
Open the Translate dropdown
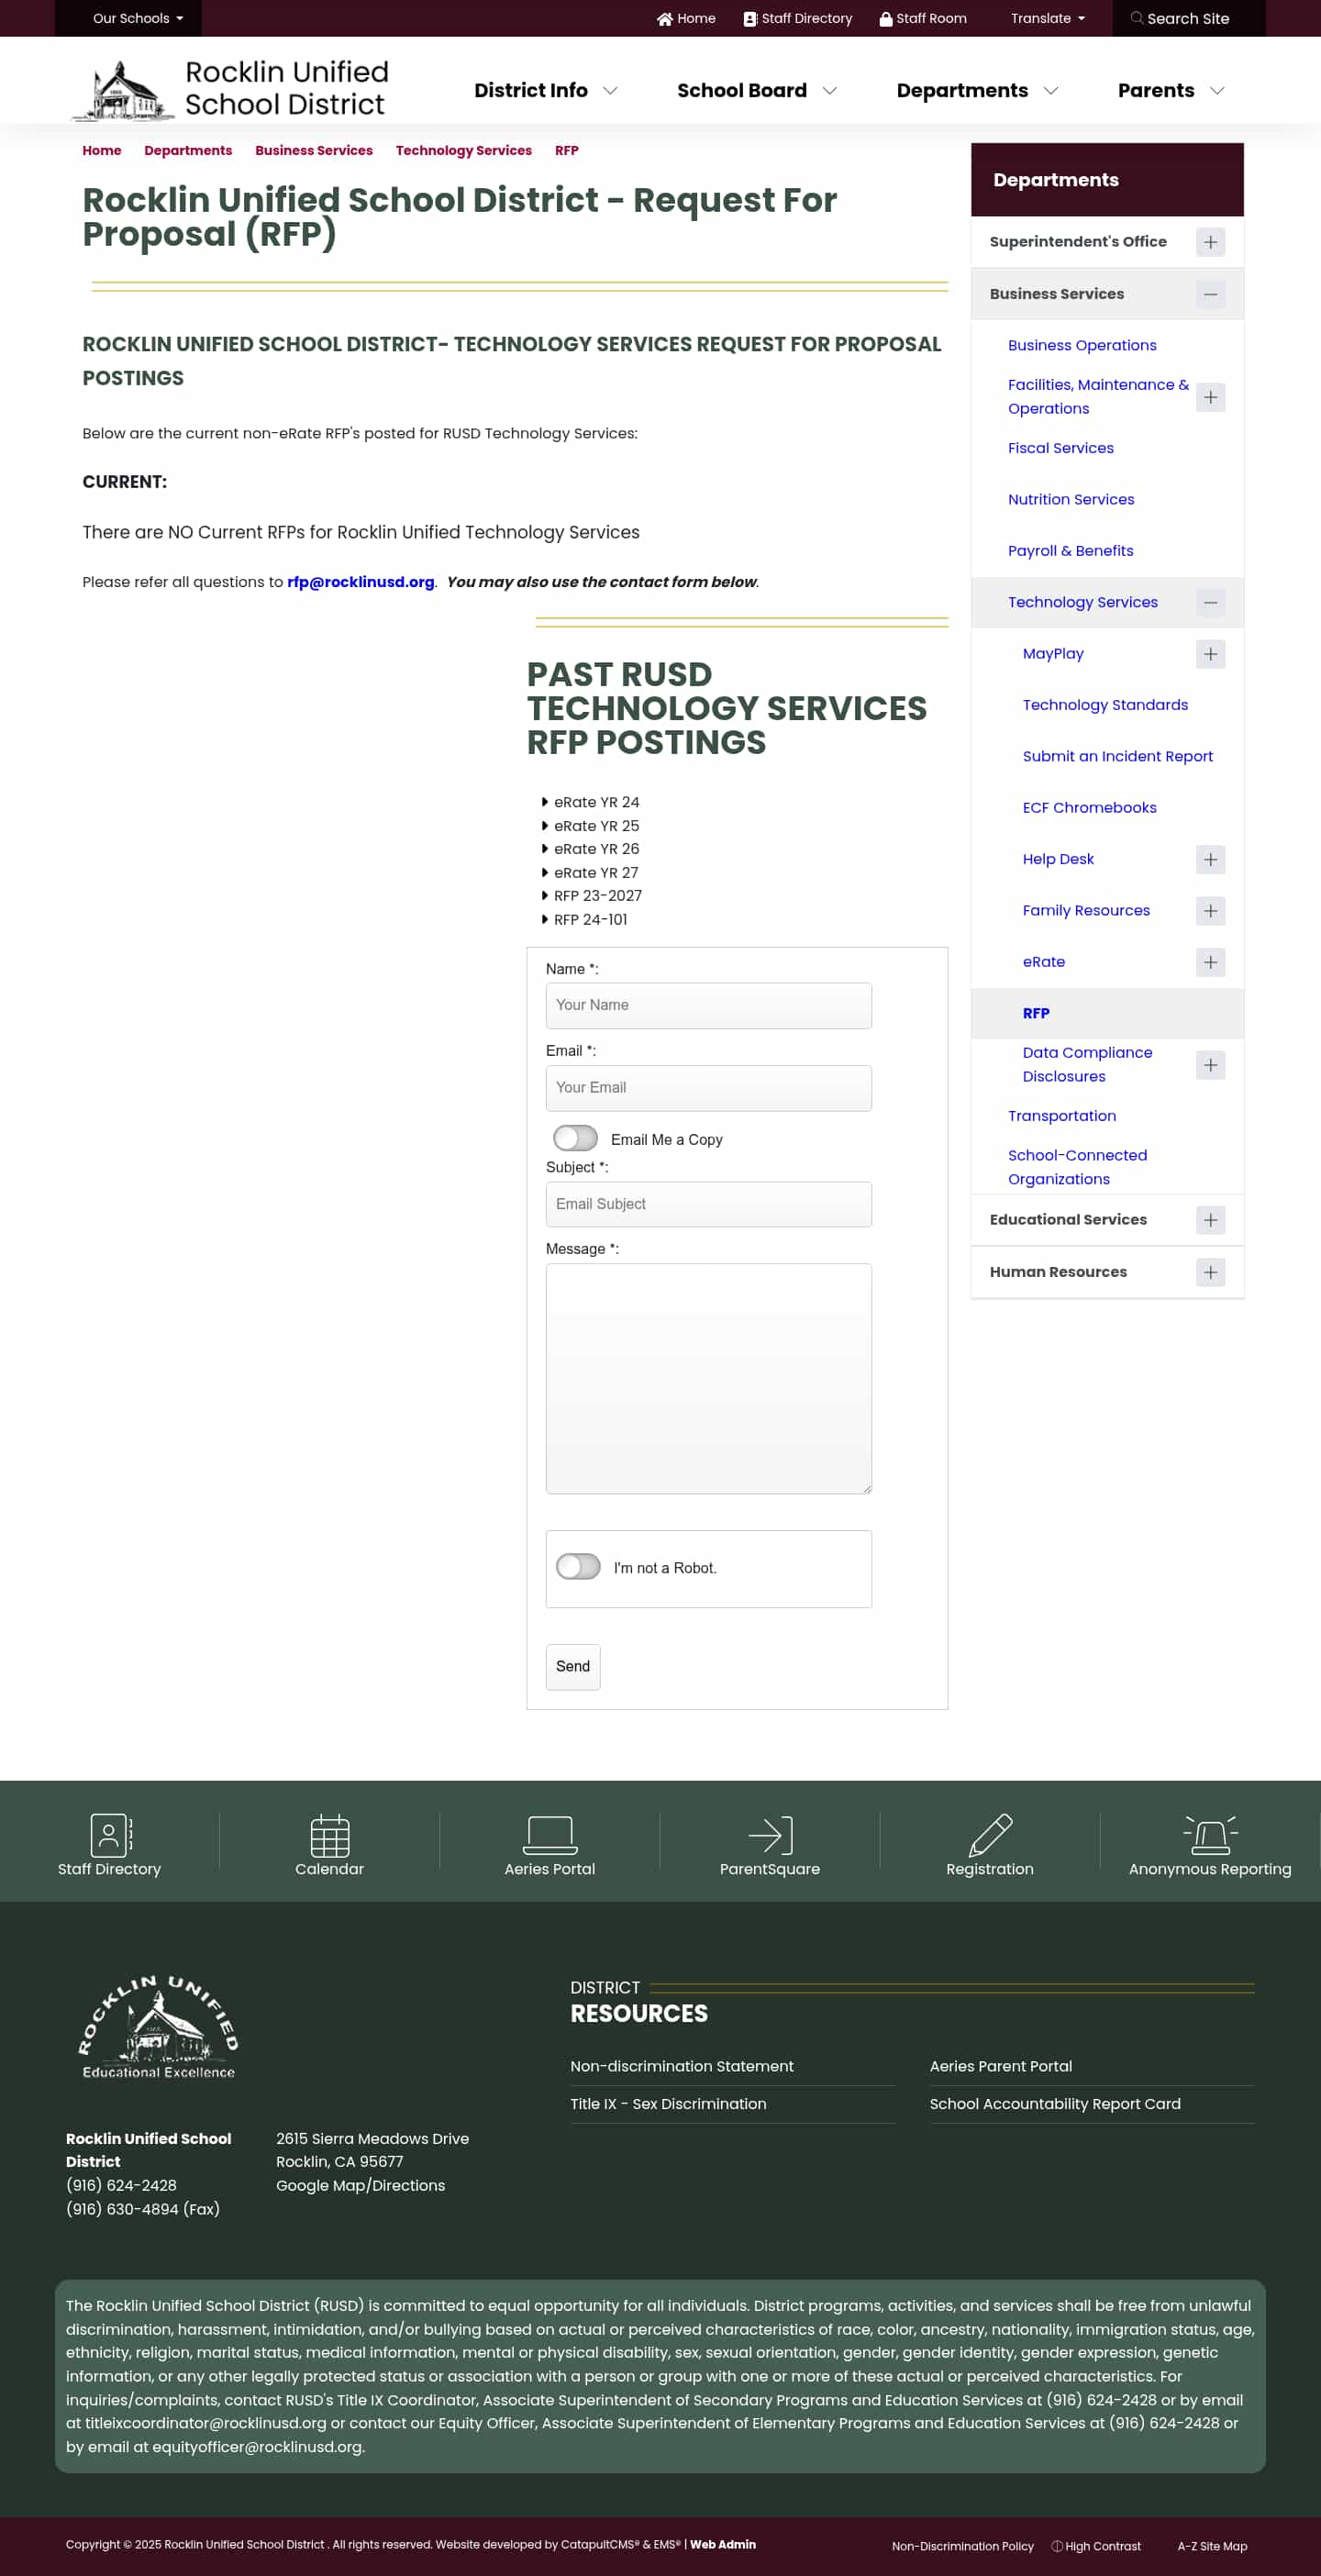(1046, 18)
